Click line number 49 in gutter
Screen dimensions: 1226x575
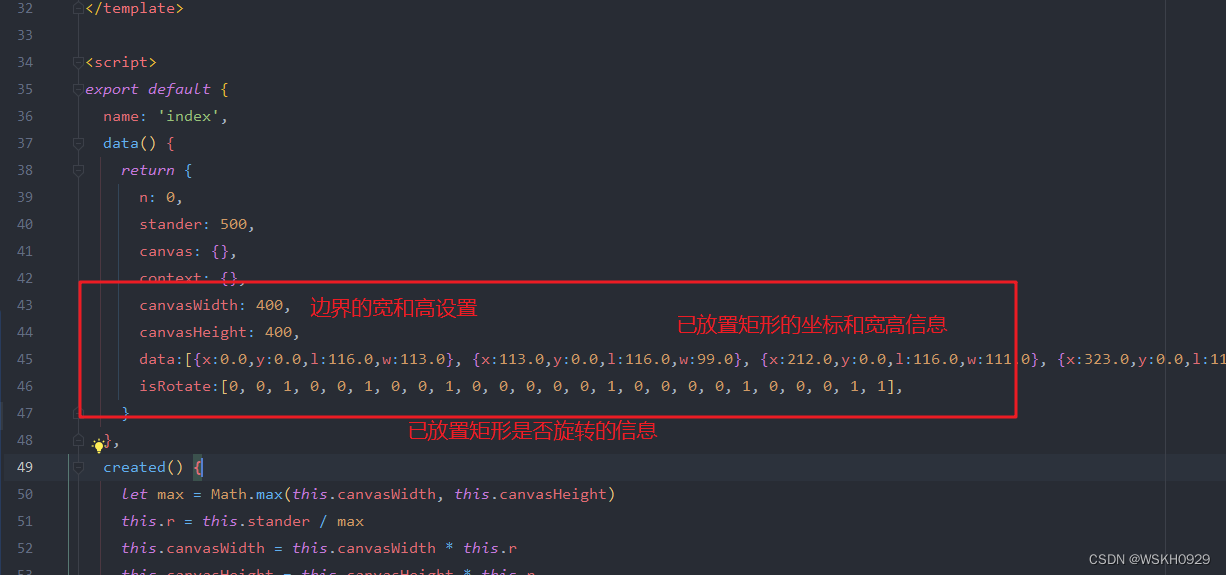click(x=24, y=467)
